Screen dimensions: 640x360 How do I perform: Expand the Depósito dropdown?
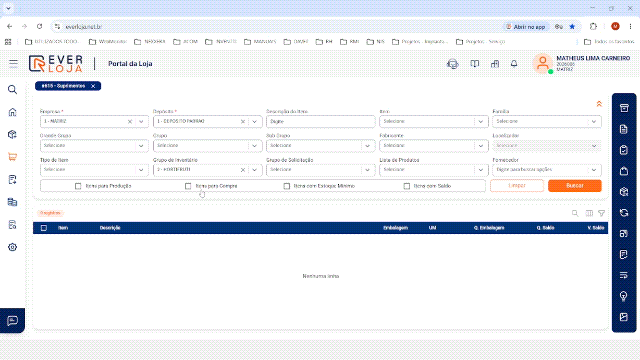click(x=254, y=122)
